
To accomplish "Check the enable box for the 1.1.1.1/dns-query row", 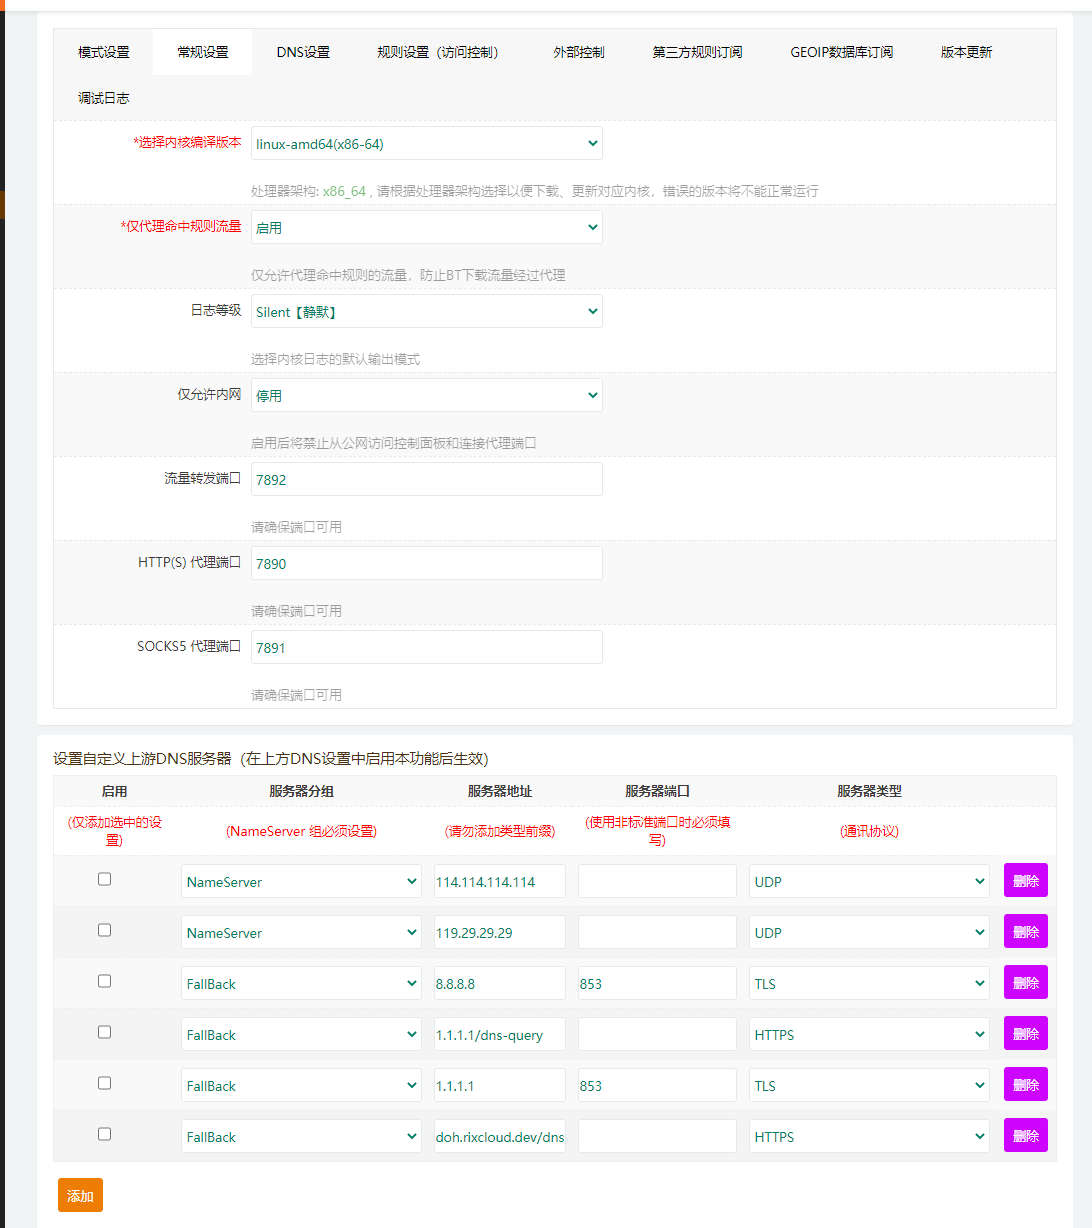I will point(104,1032).
